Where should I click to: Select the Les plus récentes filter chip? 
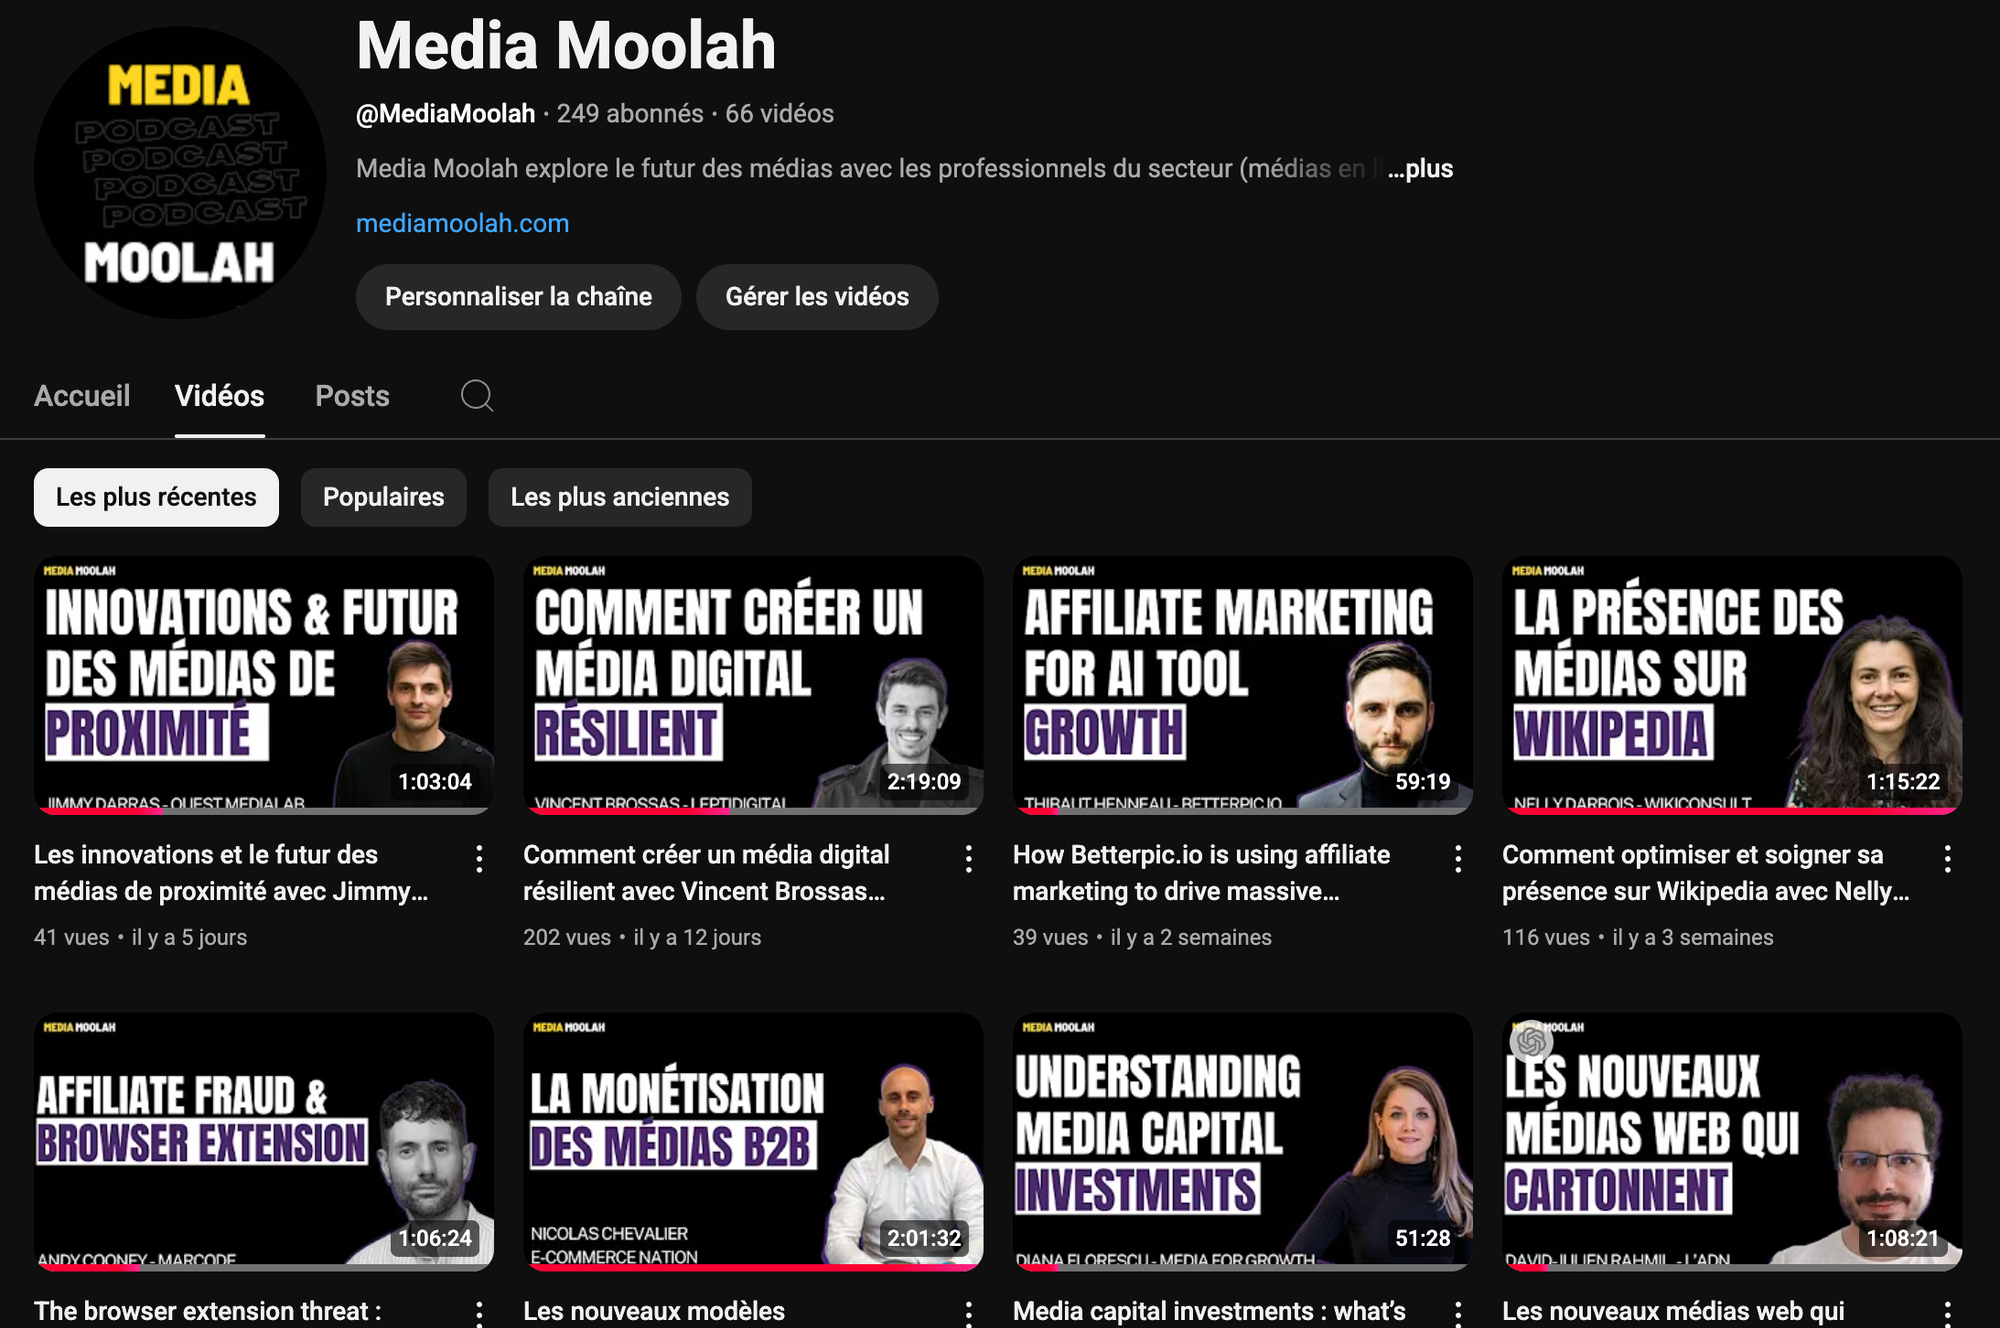156,497
